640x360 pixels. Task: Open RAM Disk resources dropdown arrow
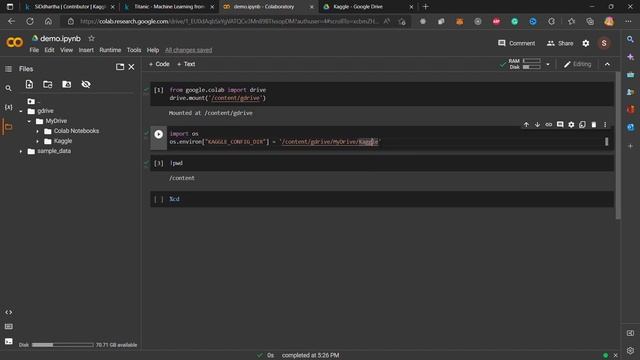tap(548, 64)
